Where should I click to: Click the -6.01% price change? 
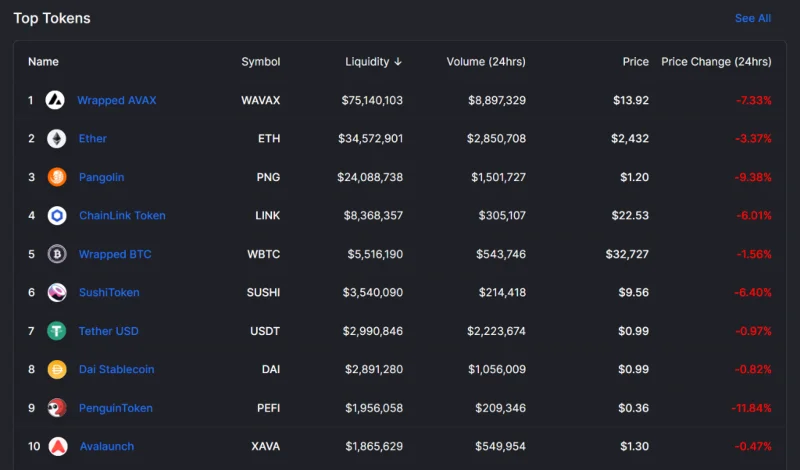click(x=754, y=215)
